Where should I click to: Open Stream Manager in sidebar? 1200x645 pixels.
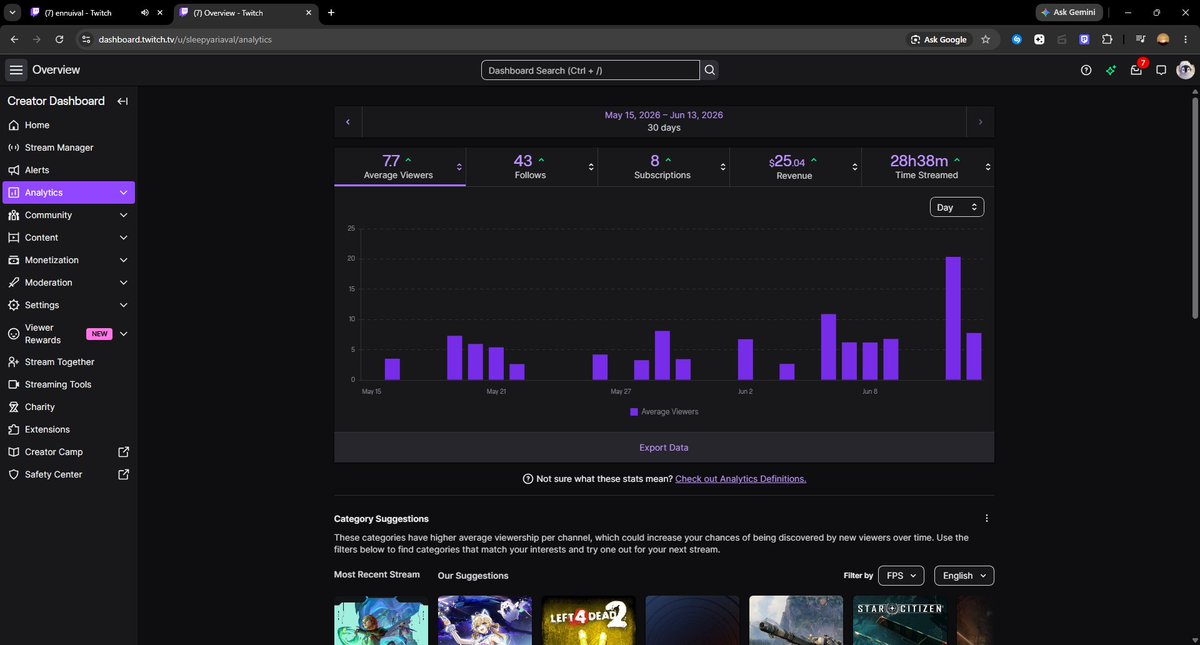click(68, 147)
